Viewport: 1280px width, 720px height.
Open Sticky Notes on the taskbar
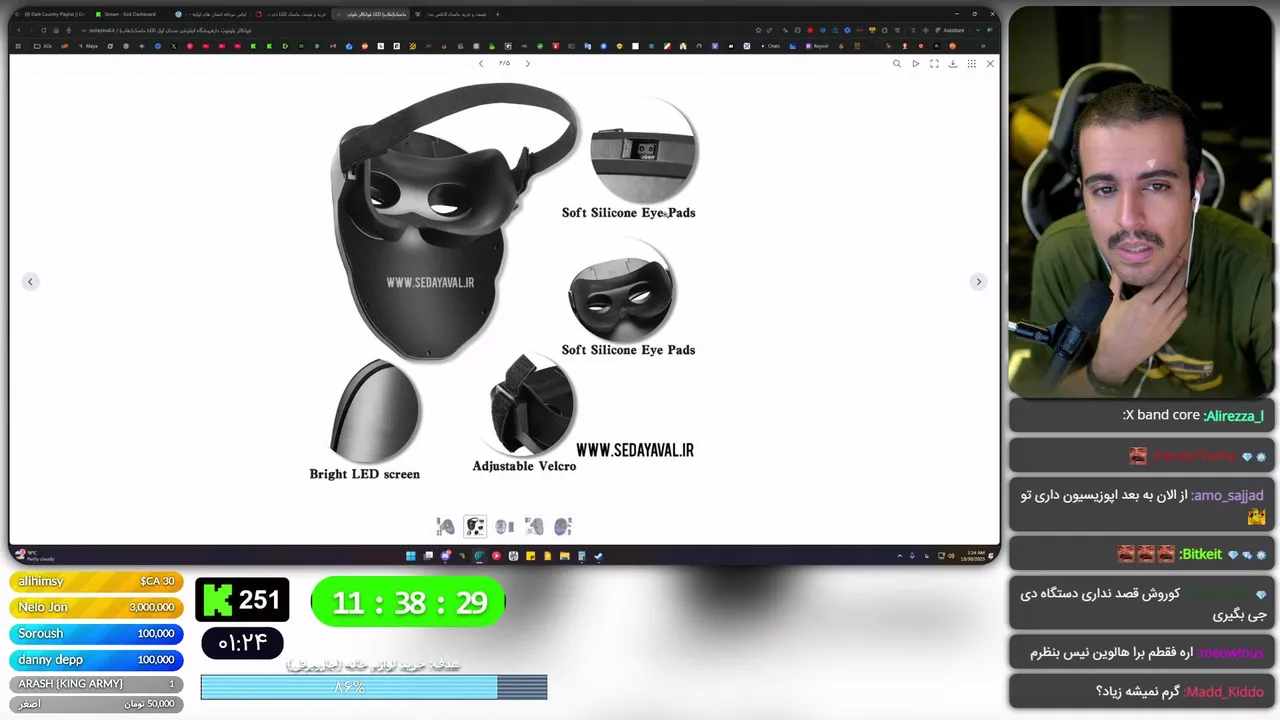[x=530, y=556]
